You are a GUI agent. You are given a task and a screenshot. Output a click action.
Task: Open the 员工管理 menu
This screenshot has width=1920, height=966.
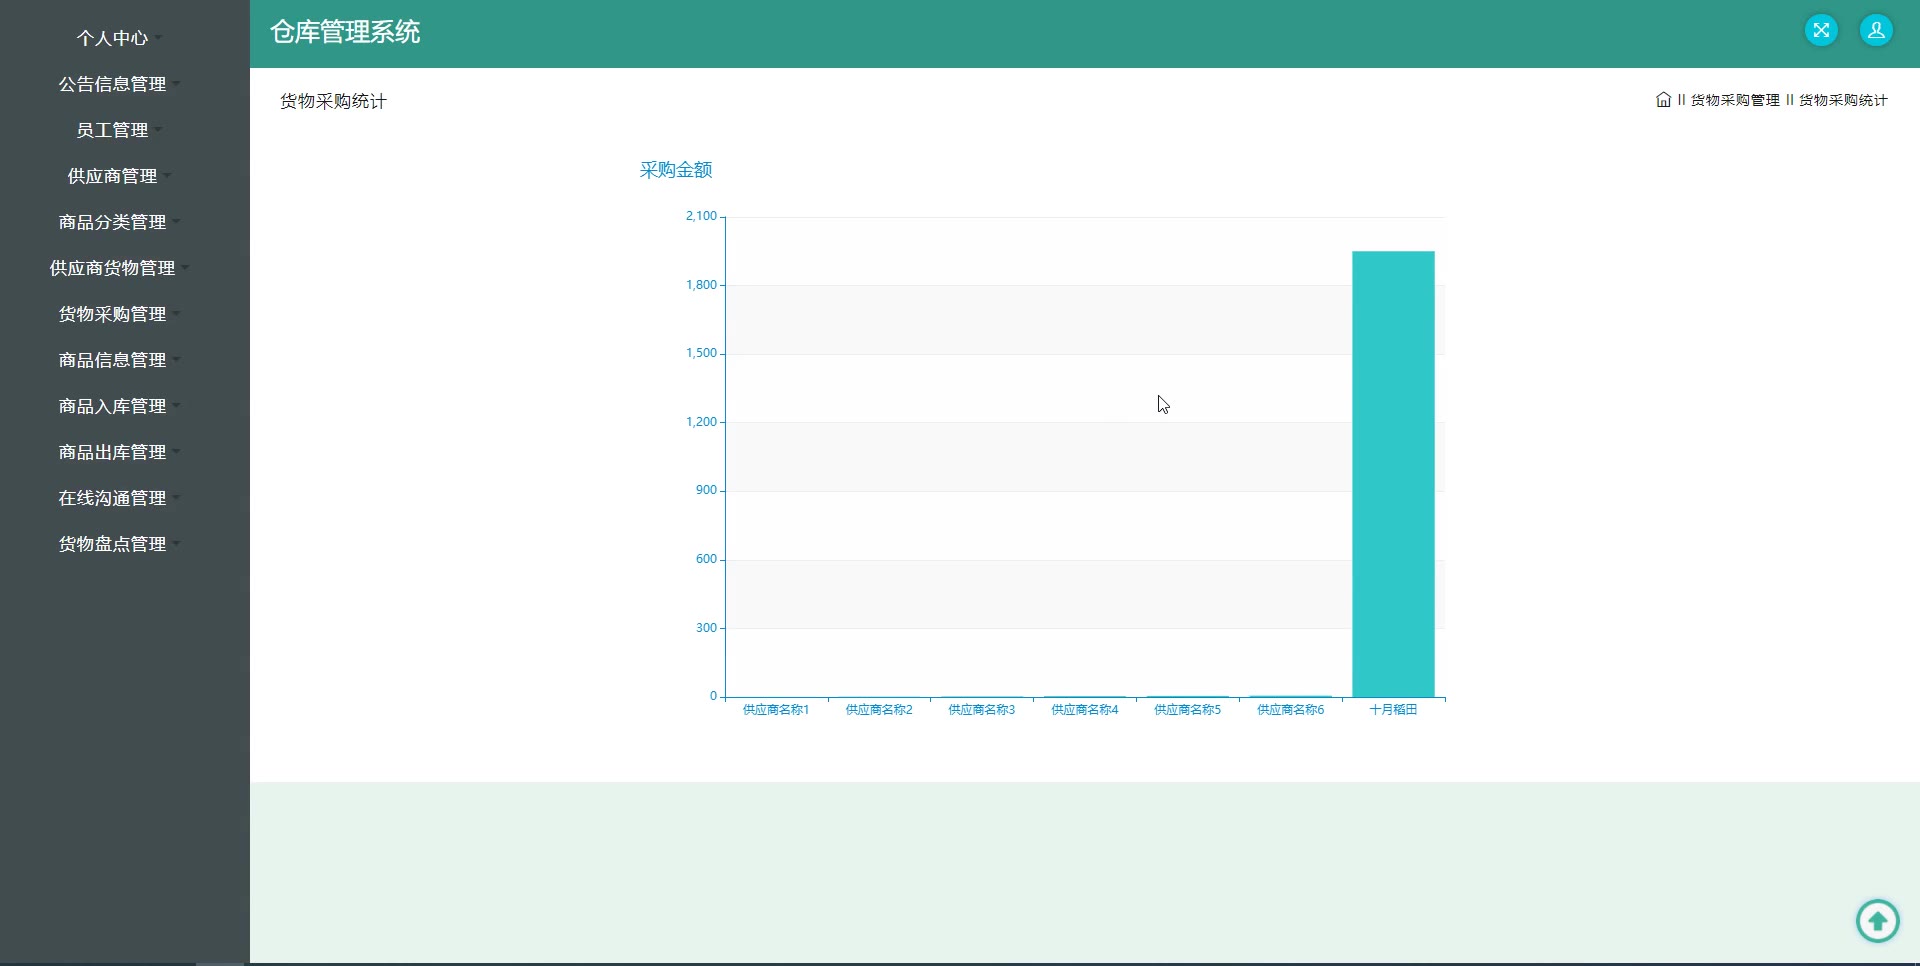click(112, 130)
